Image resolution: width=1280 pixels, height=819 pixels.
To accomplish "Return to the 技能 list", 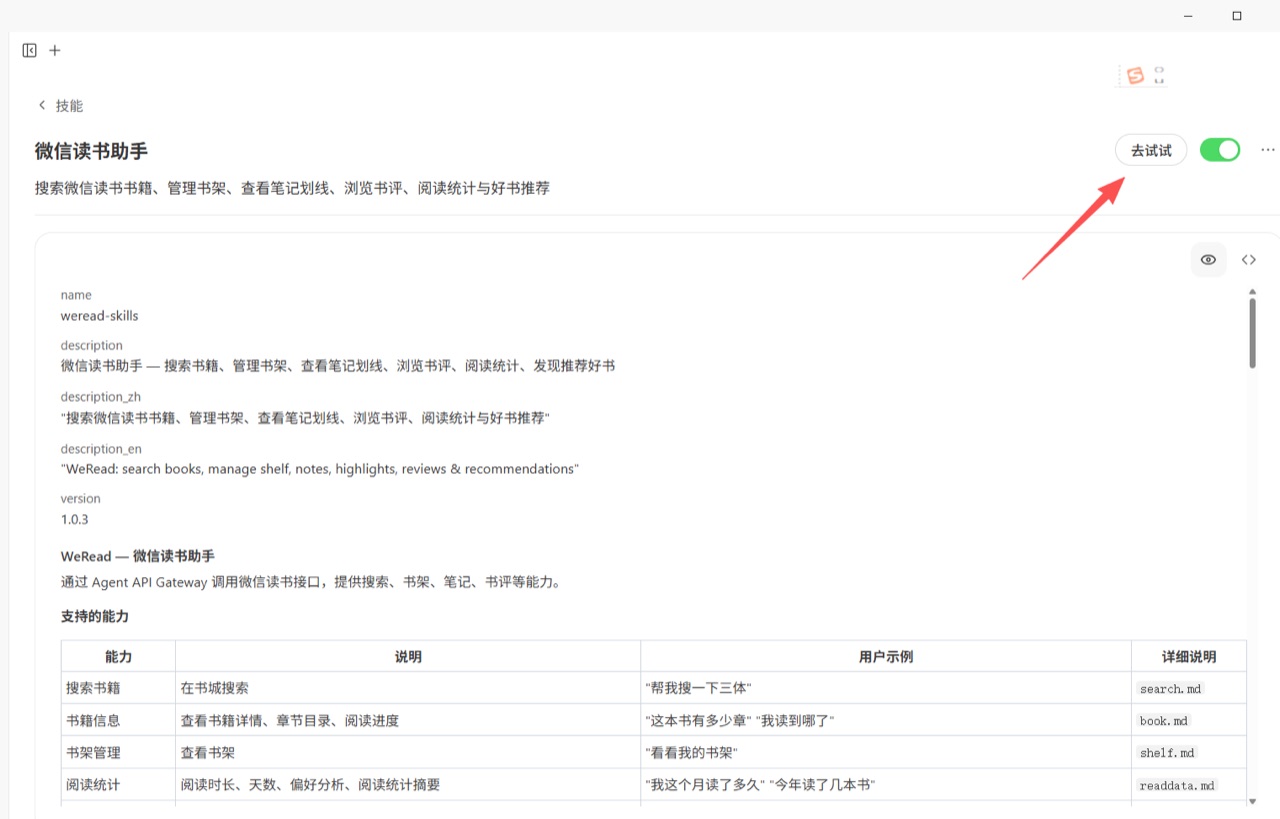I will click(x=69, y=105).
